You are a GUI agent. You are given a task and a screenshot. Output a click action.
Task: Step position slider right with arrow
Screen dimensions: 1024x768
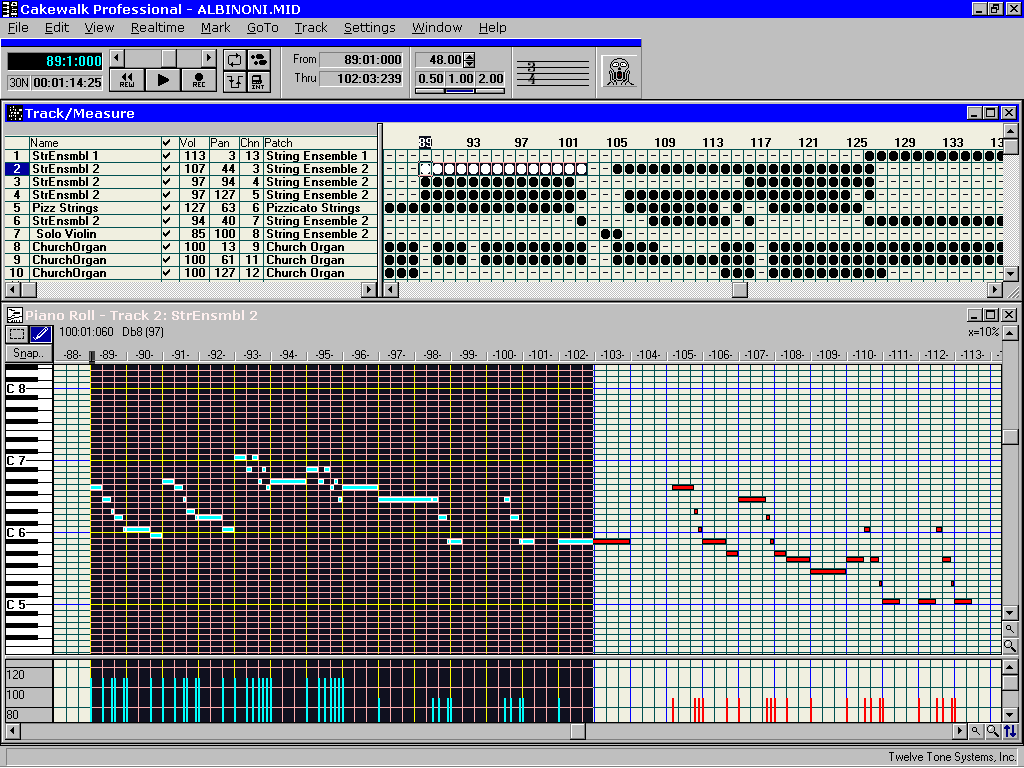pos(208,58)
